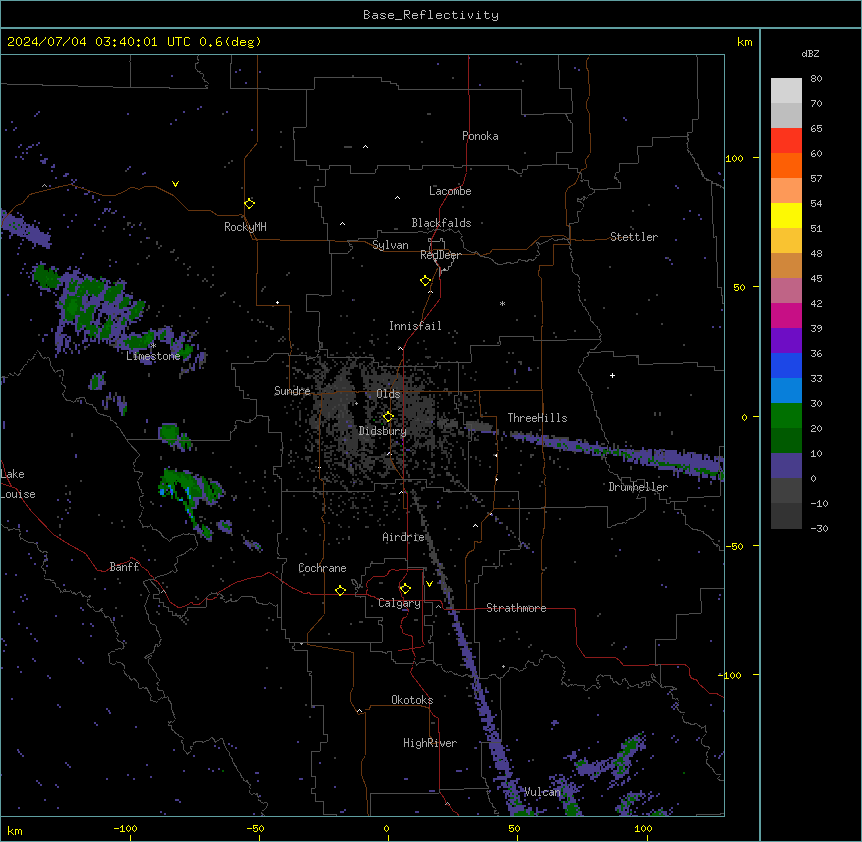Select the slate purple 0–10 dBZ swatch
This screenshot has width=862, height=842.
[x=786, y=466]
